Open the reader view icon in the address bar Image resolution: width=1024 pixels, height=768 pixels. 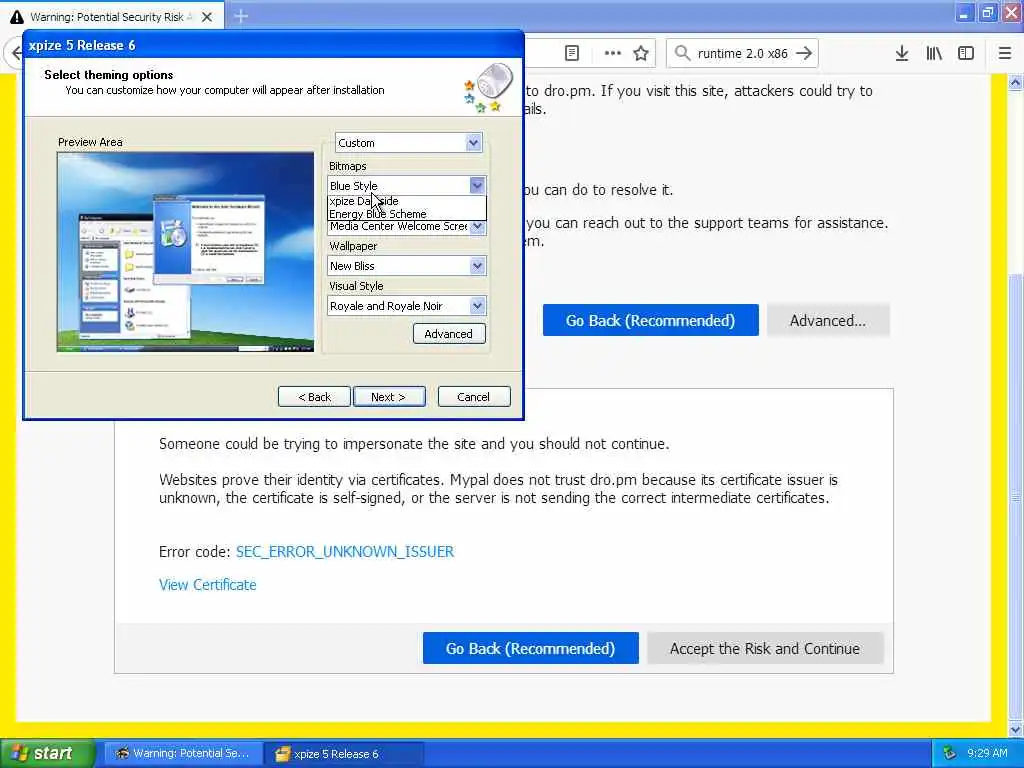click(x=571, y=53)
